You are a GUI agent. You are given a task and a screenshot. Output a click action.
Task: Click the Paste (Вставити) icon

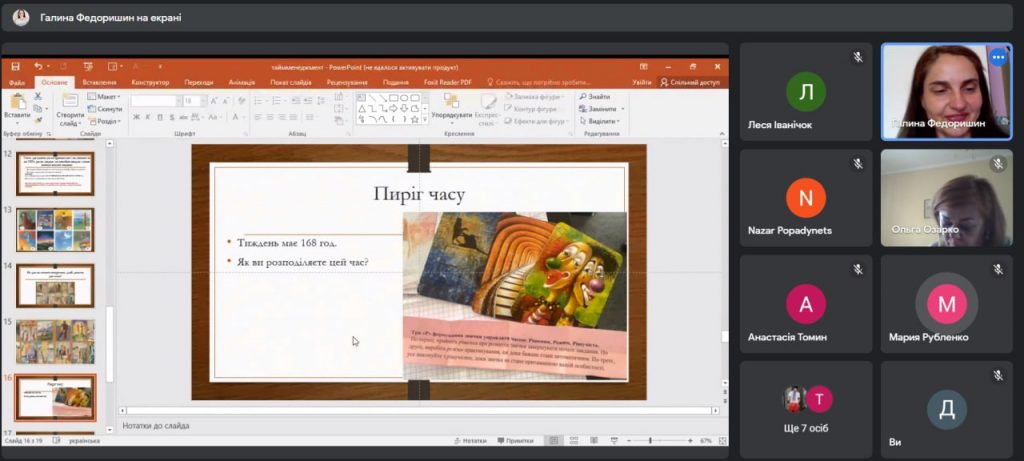click(x=17, y=104)
